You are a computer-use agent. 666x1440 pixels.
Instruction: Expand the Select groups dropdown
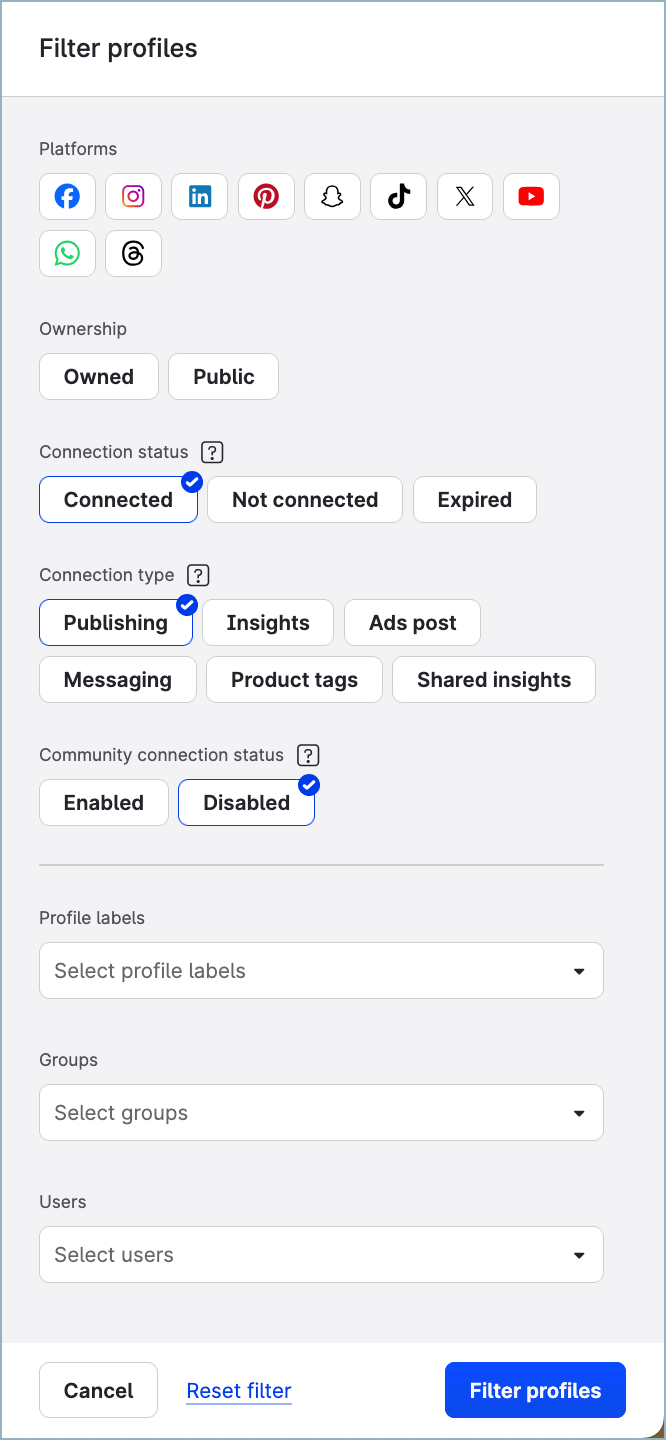321,1112
